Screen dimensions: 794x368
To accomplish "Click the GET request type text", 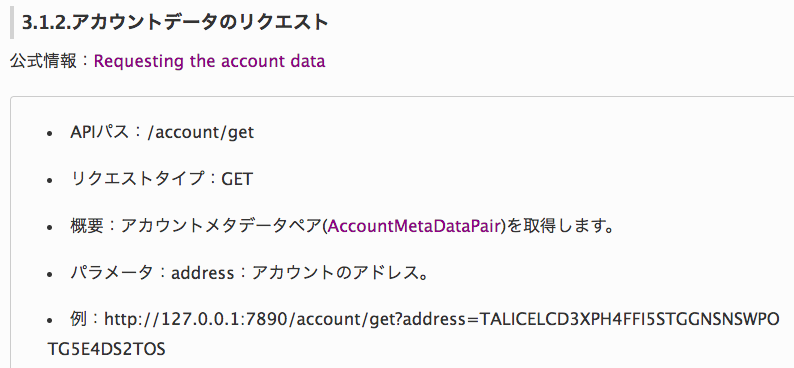I will (x=236, y=179).
